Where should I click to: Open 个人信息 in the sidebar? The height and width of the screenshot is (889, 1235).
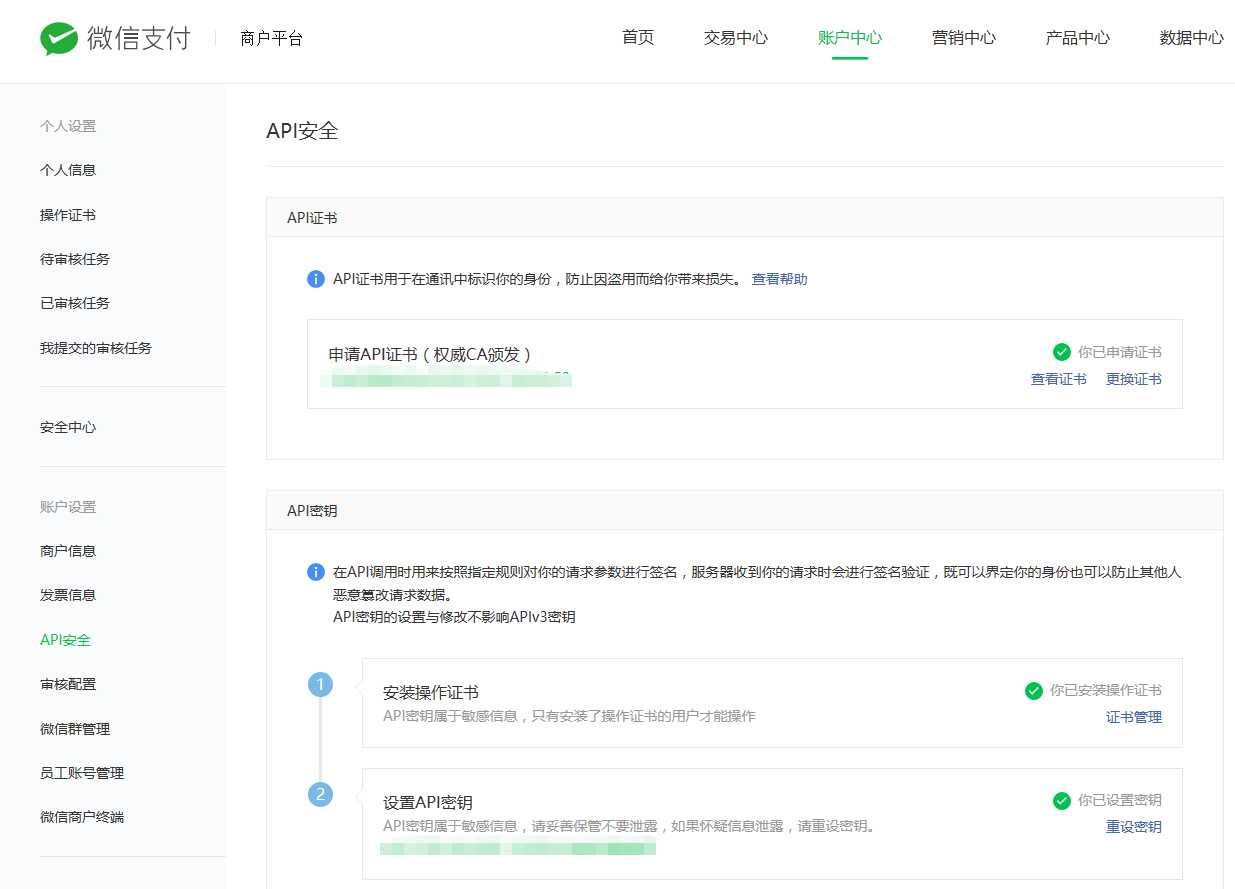pyautogui.click(x=68, y=170)
